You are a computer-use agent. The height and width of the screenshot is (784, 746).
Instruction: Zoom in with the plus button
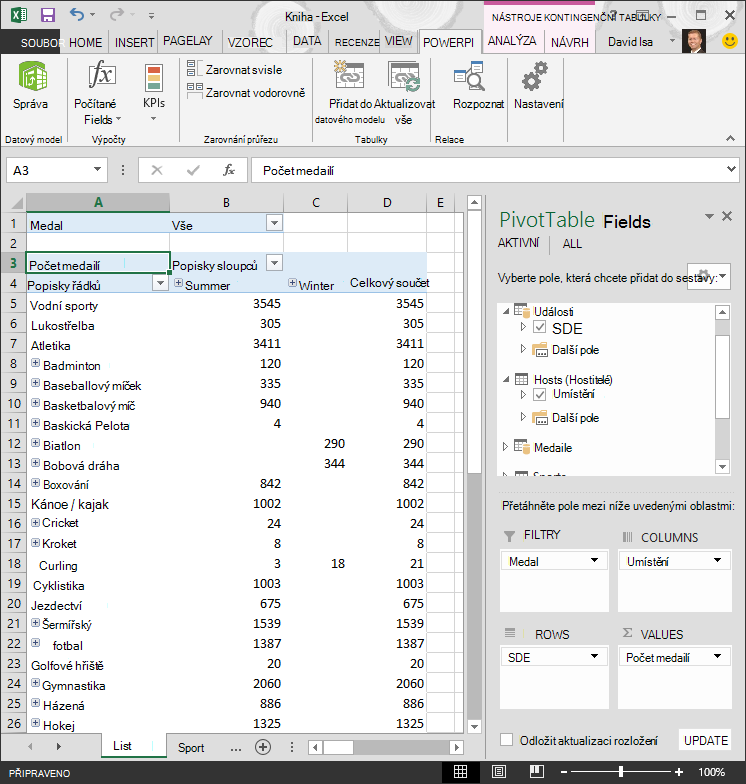point(678,772)
